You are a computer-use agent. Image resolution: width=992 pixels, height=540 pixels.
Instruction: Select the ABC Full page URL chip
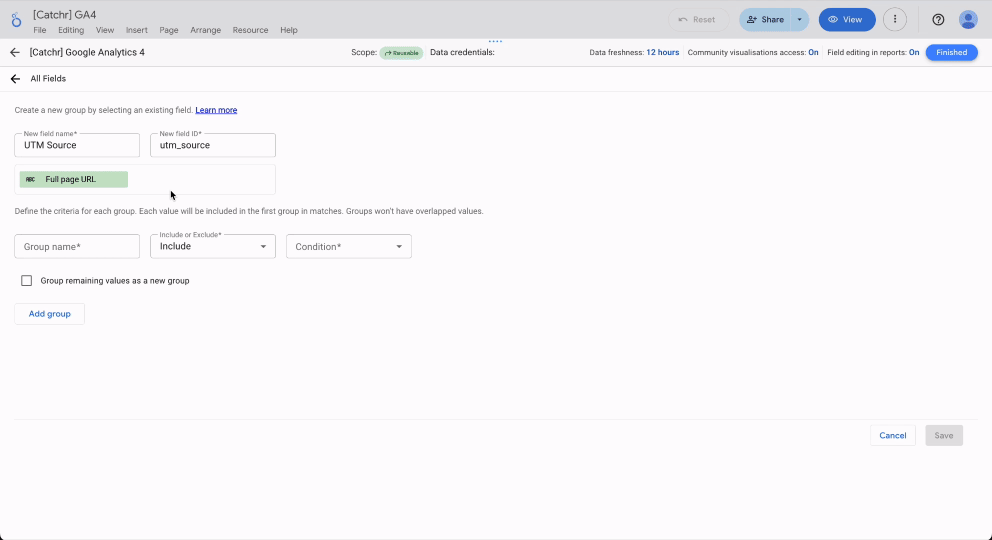(x=73, y=180)
